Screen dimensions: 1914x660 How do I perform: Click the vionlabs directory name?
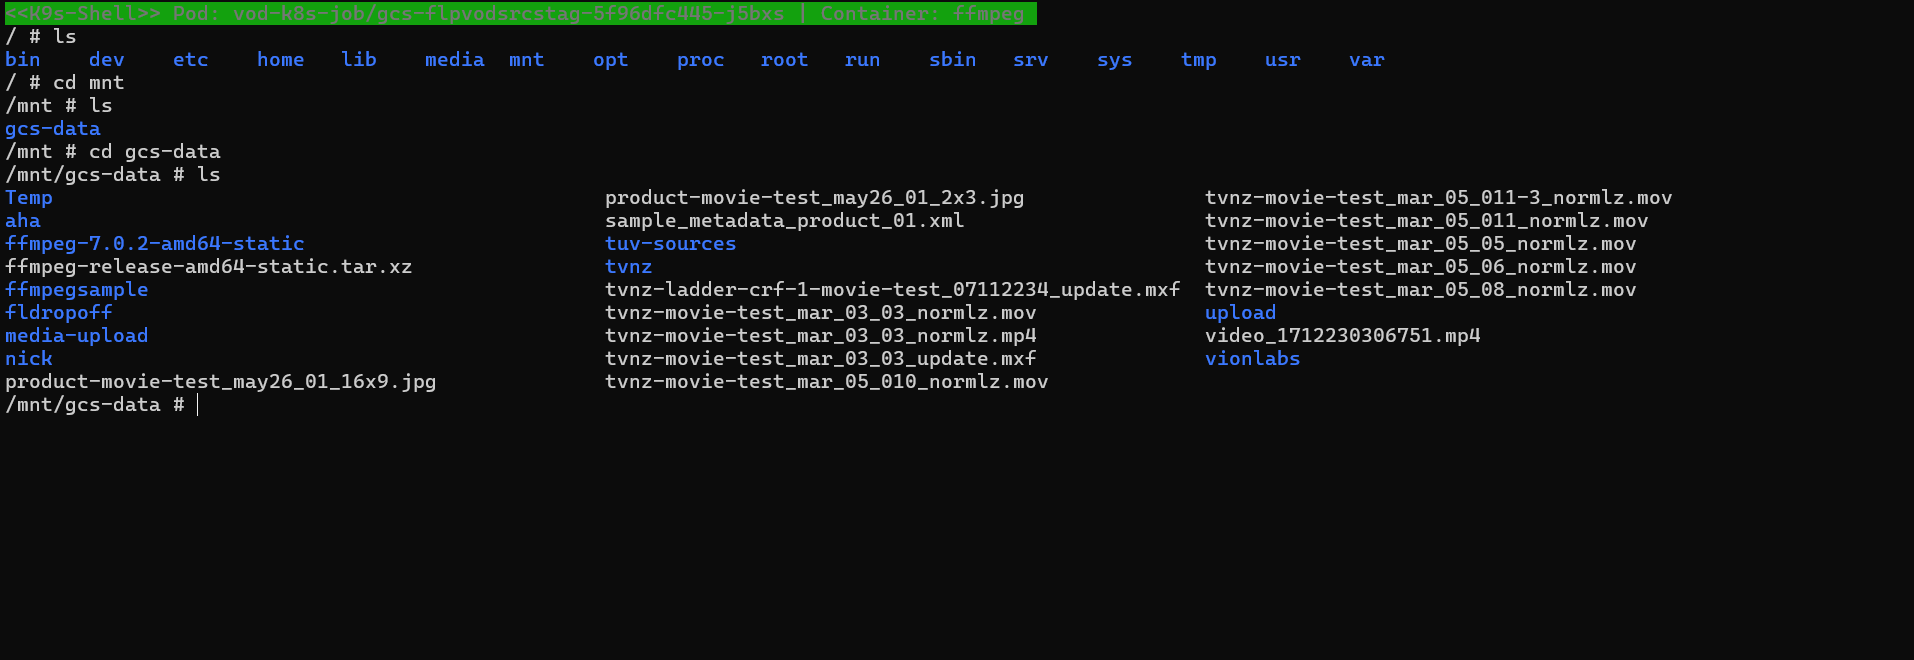click(x=1252, y=359)
